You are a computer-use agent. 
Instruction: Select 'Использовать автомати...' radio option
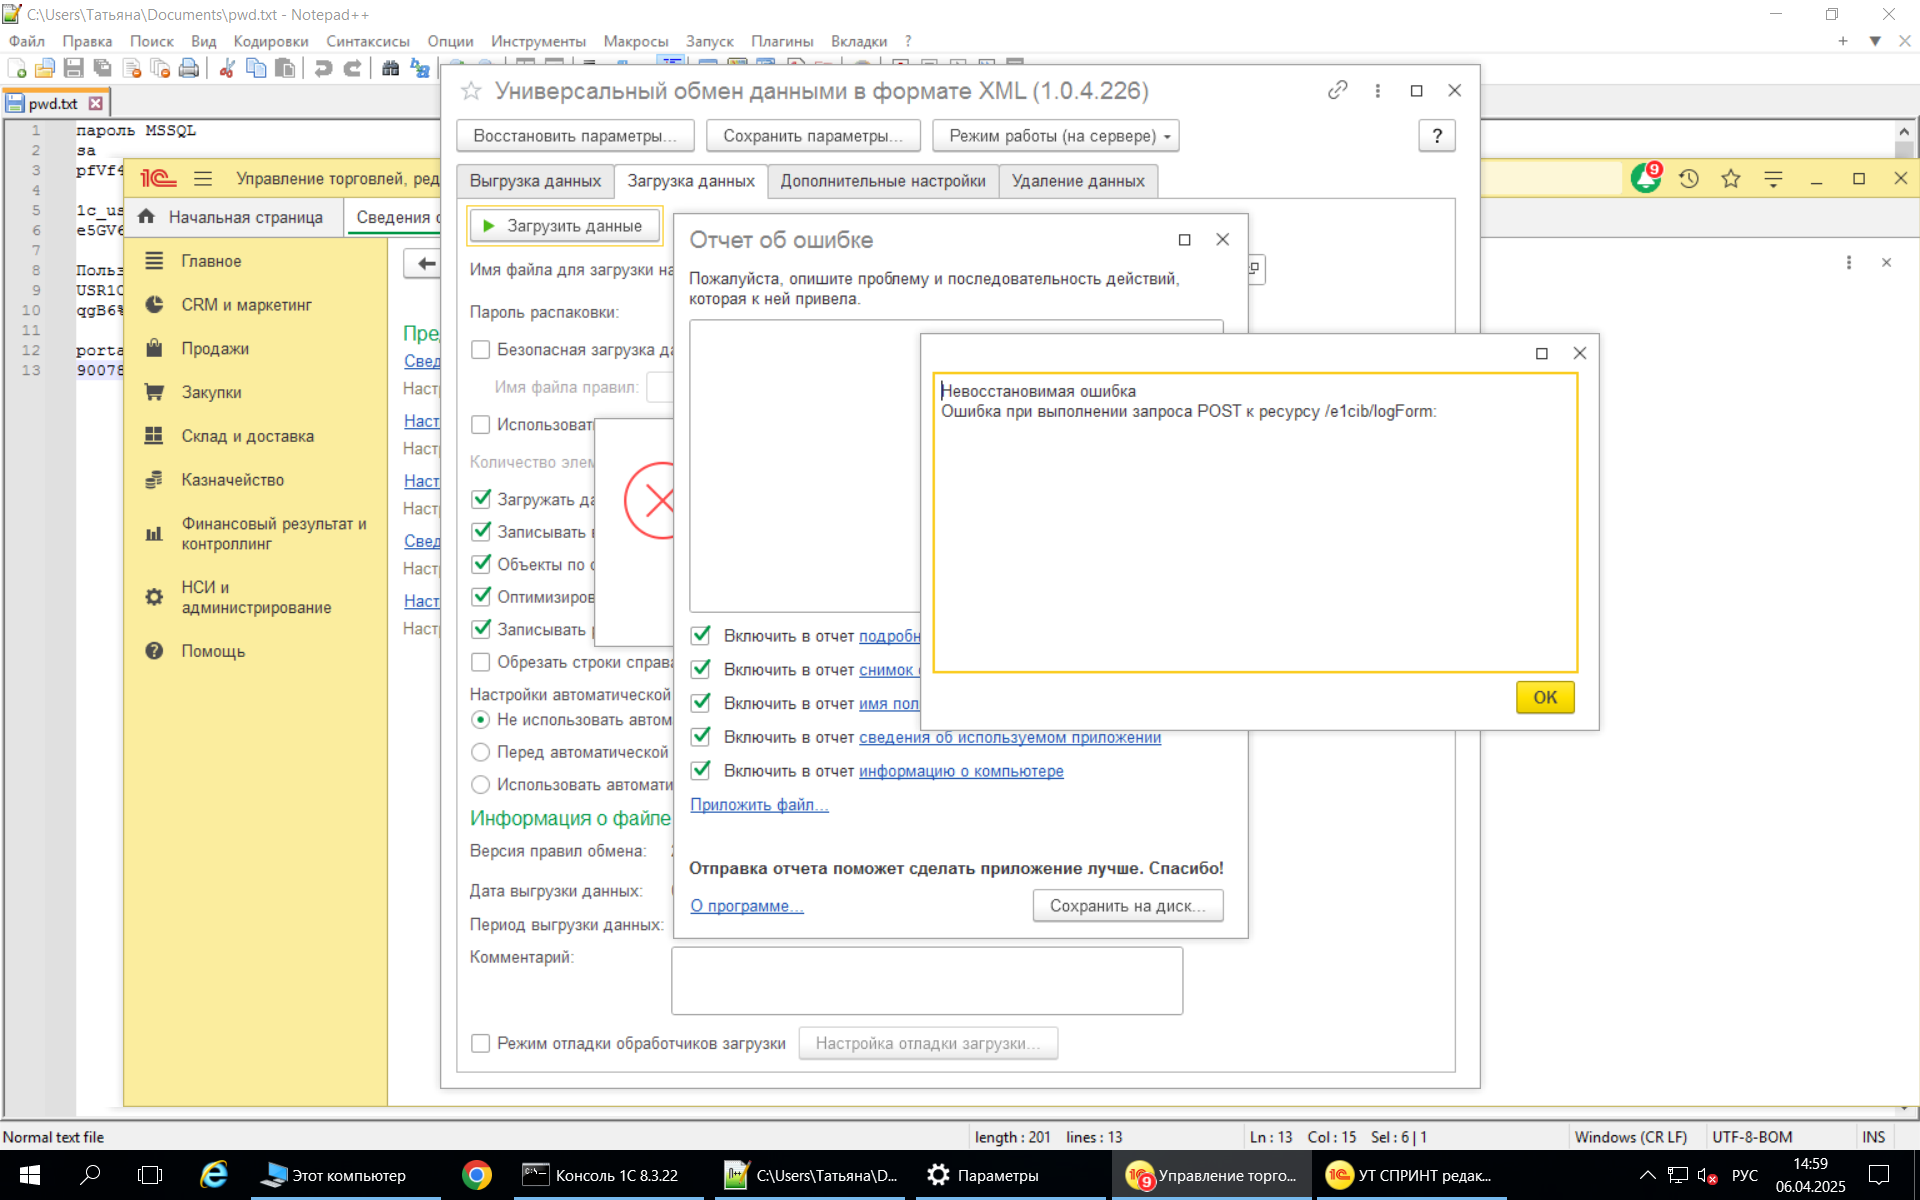pyautogui.click(x=480, y=785)
